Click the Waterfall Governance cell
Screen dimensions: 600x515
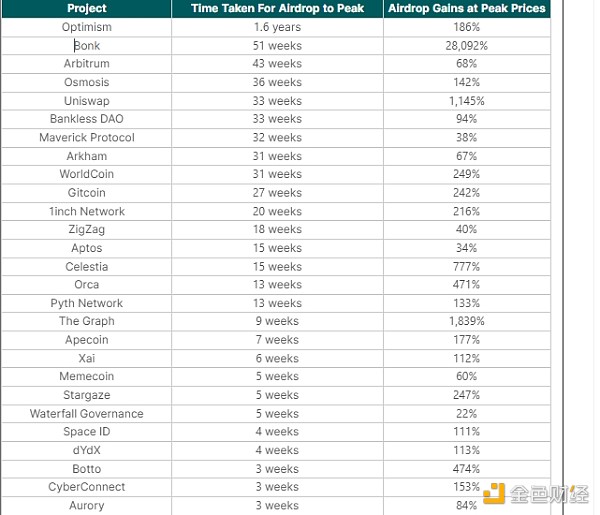coord(87,414)
